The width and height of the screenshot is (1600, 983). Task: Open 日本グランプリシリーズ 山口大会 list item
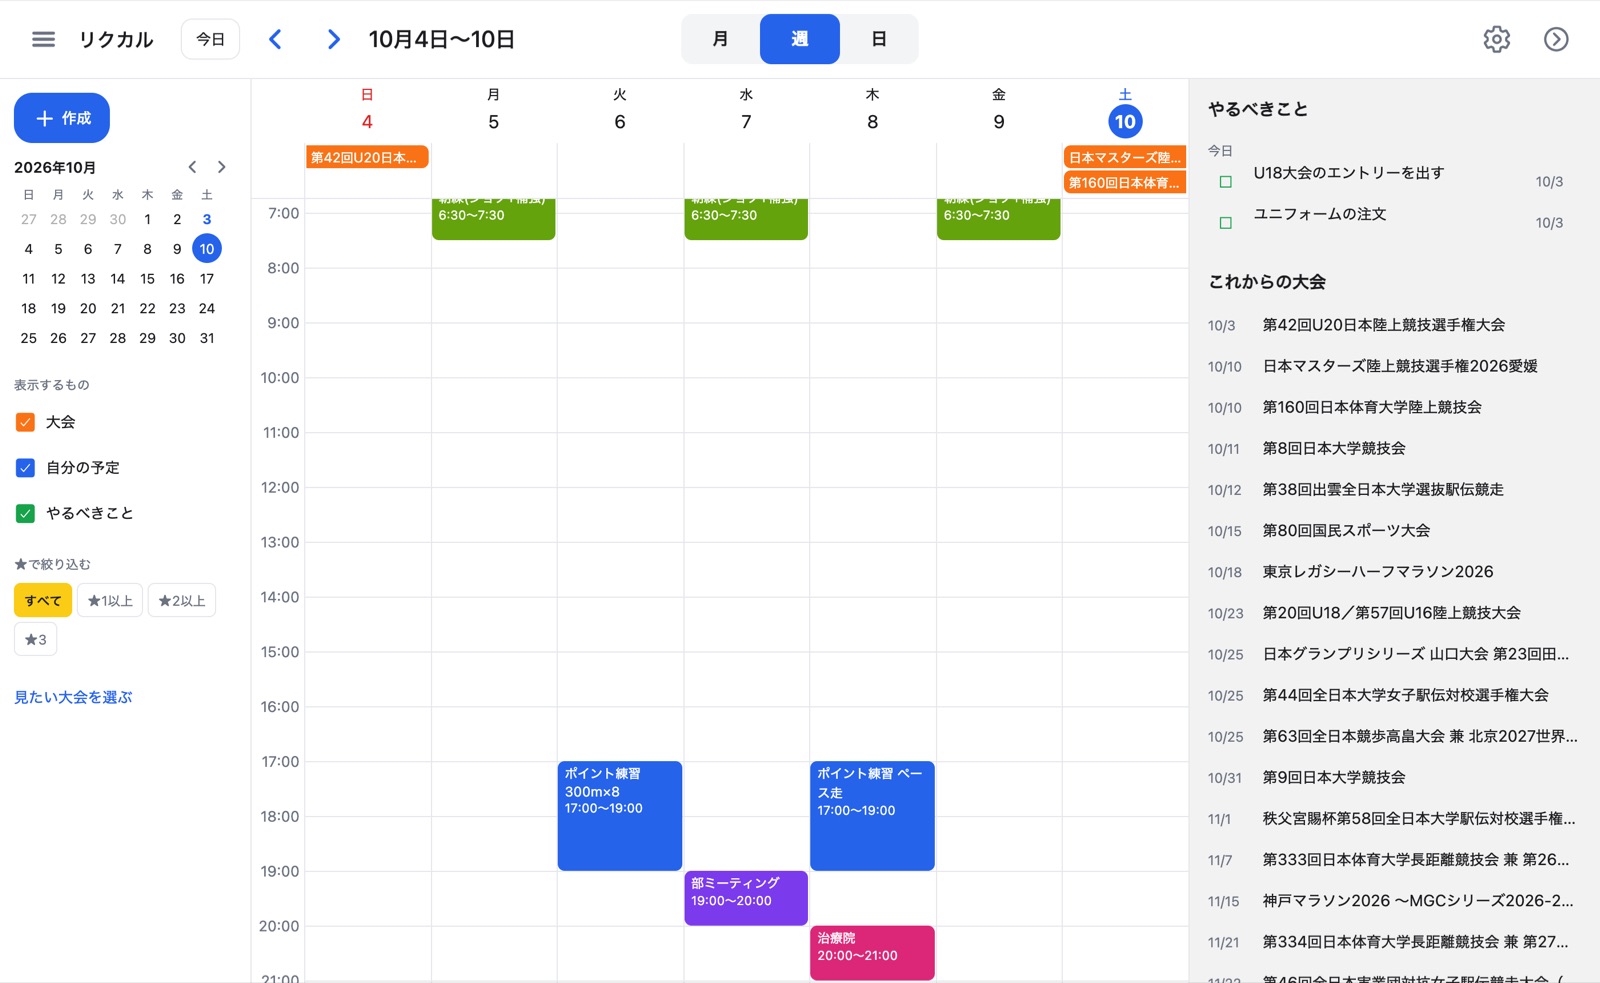click(x=1393, y=653)
